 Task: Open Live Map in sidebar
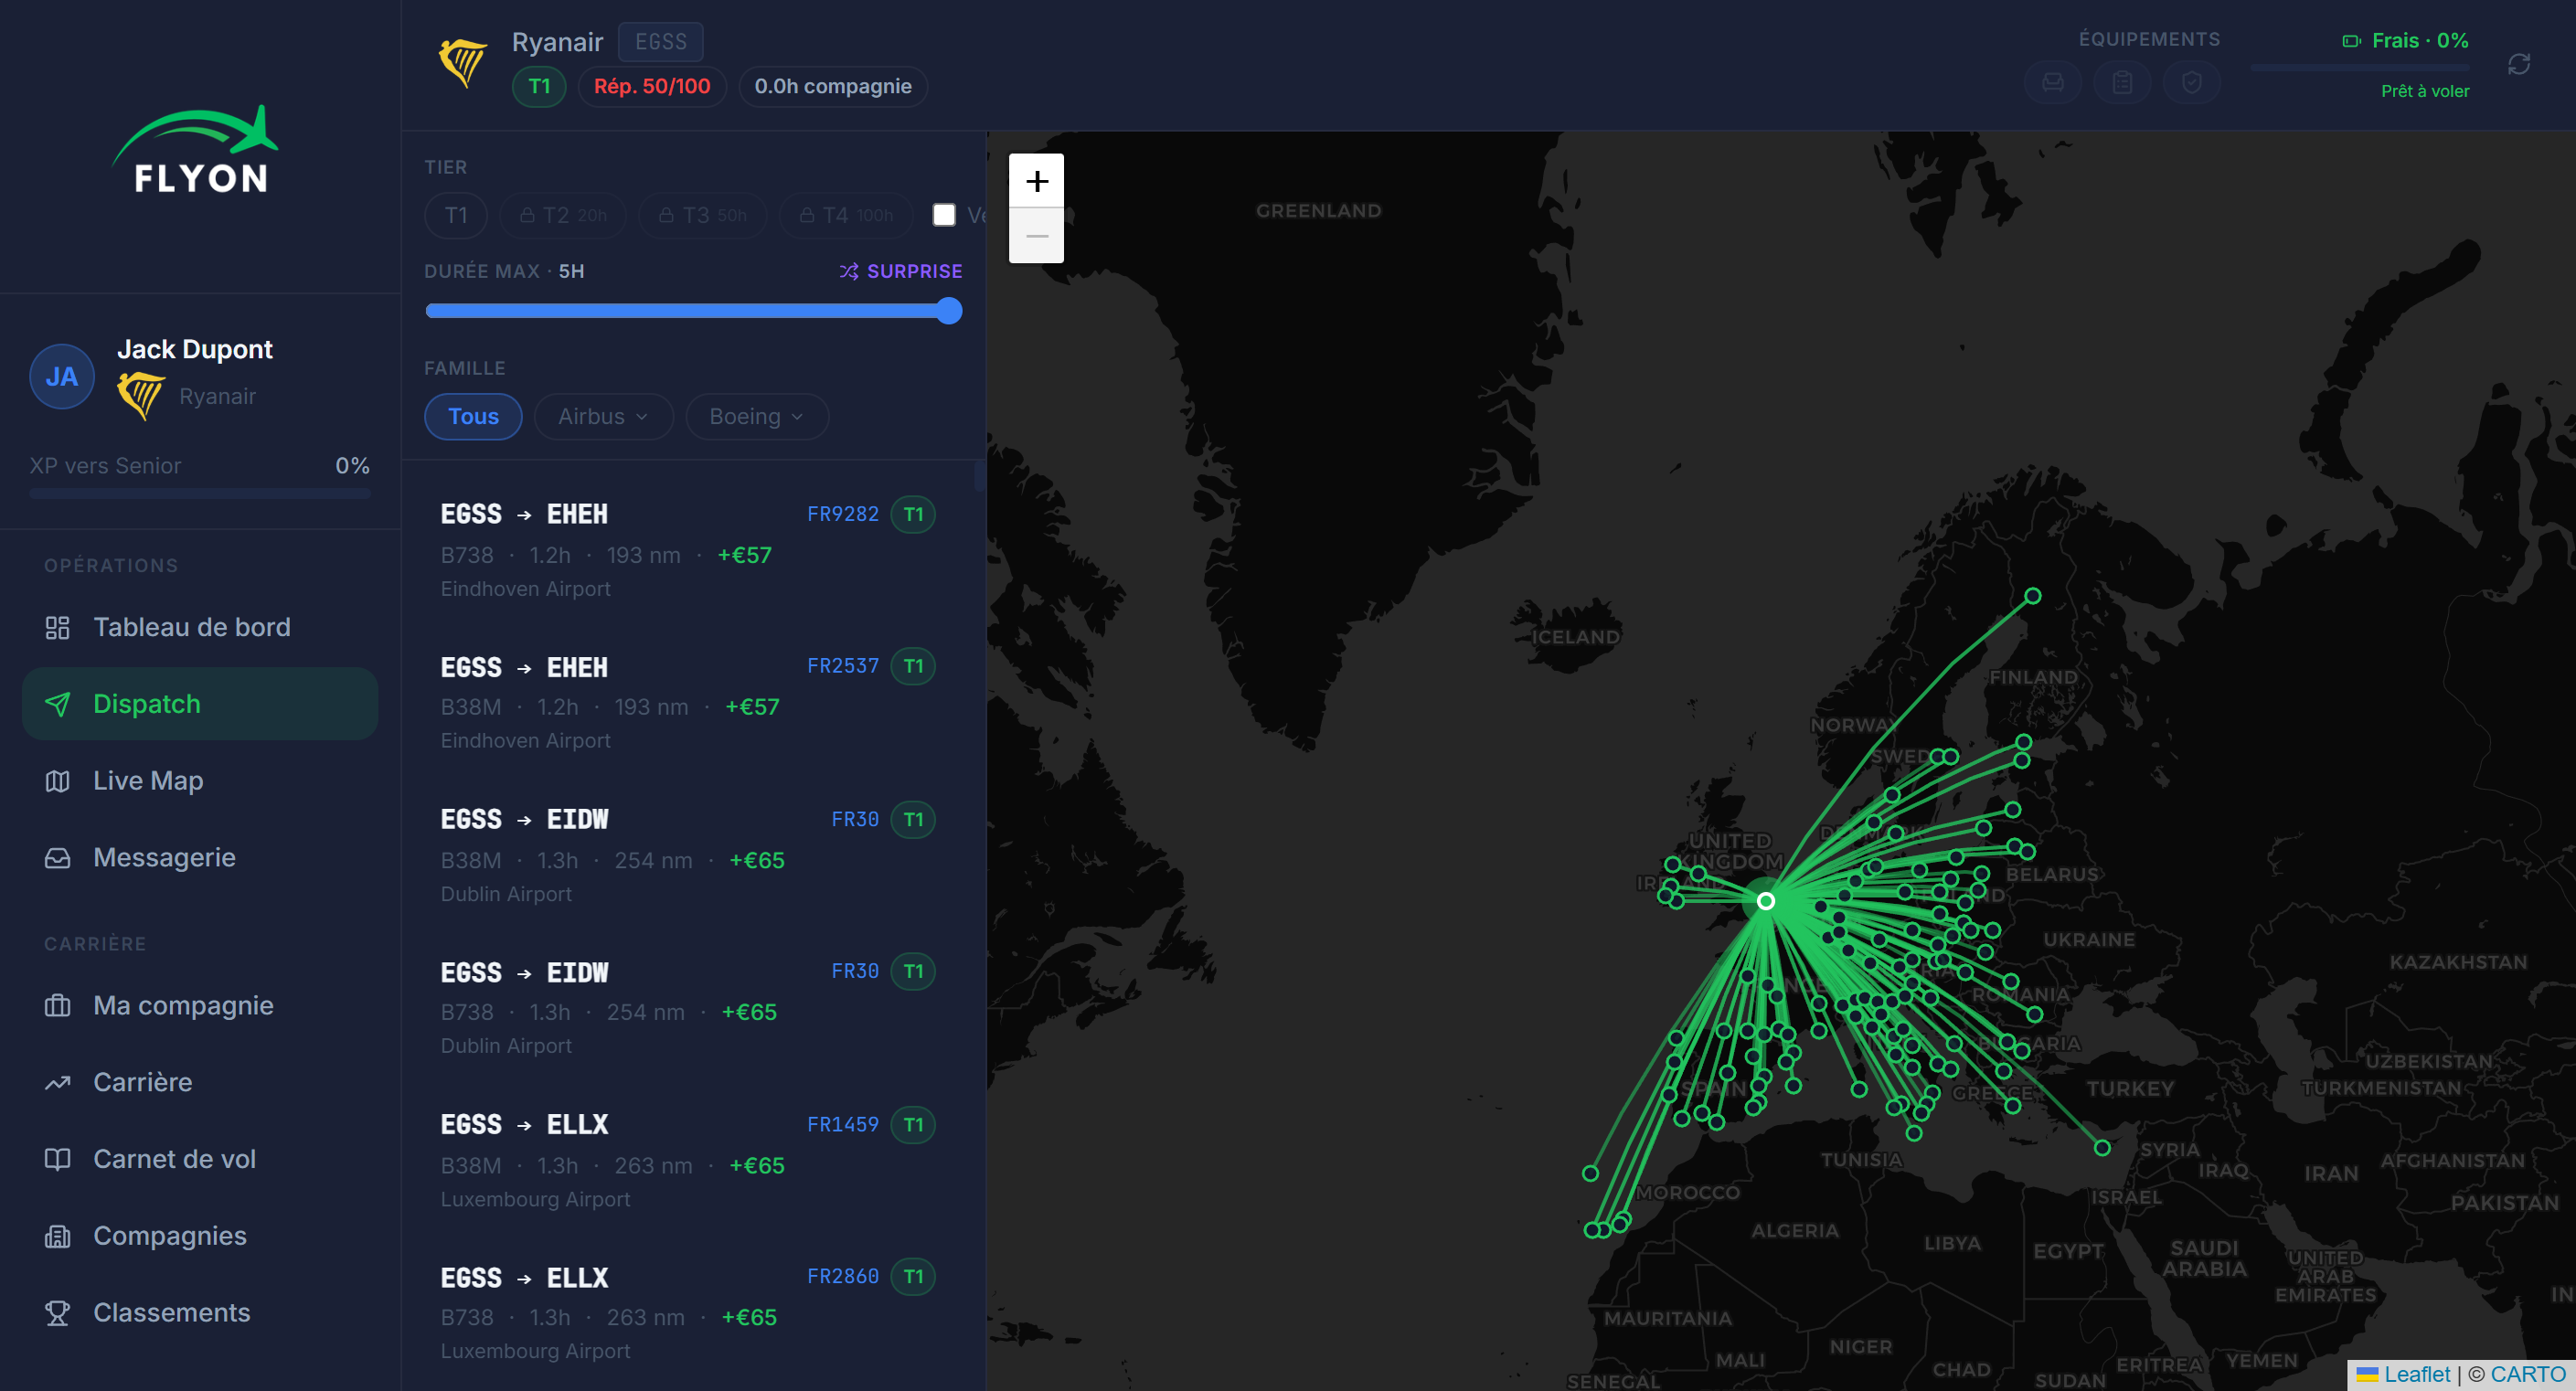(x=148, y=780)
